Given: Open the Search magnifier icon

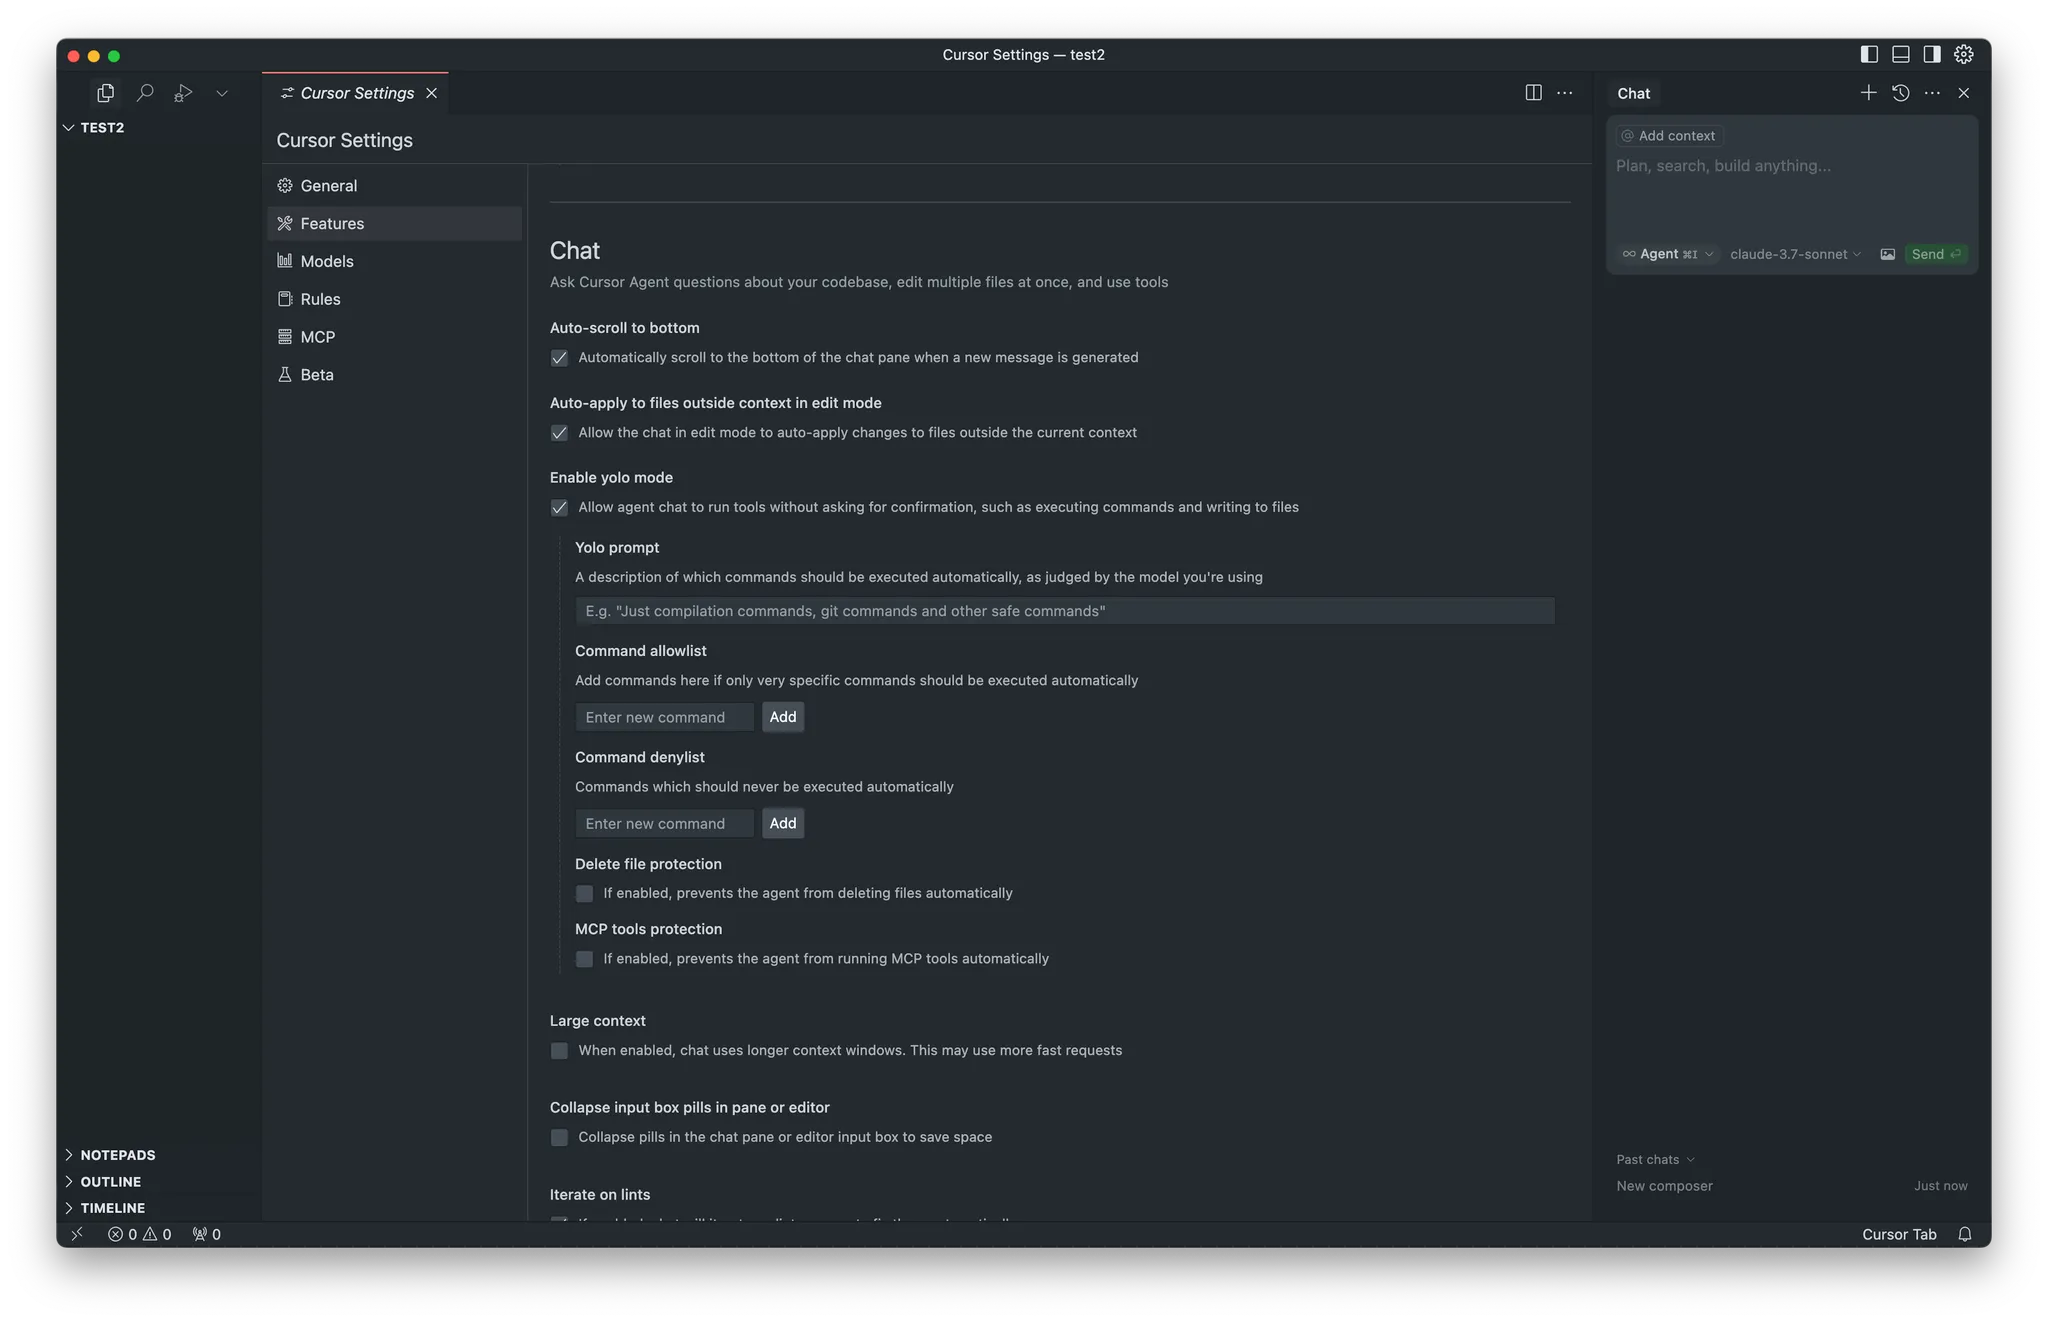Looking at the screenshot, I should coord(145,93).
